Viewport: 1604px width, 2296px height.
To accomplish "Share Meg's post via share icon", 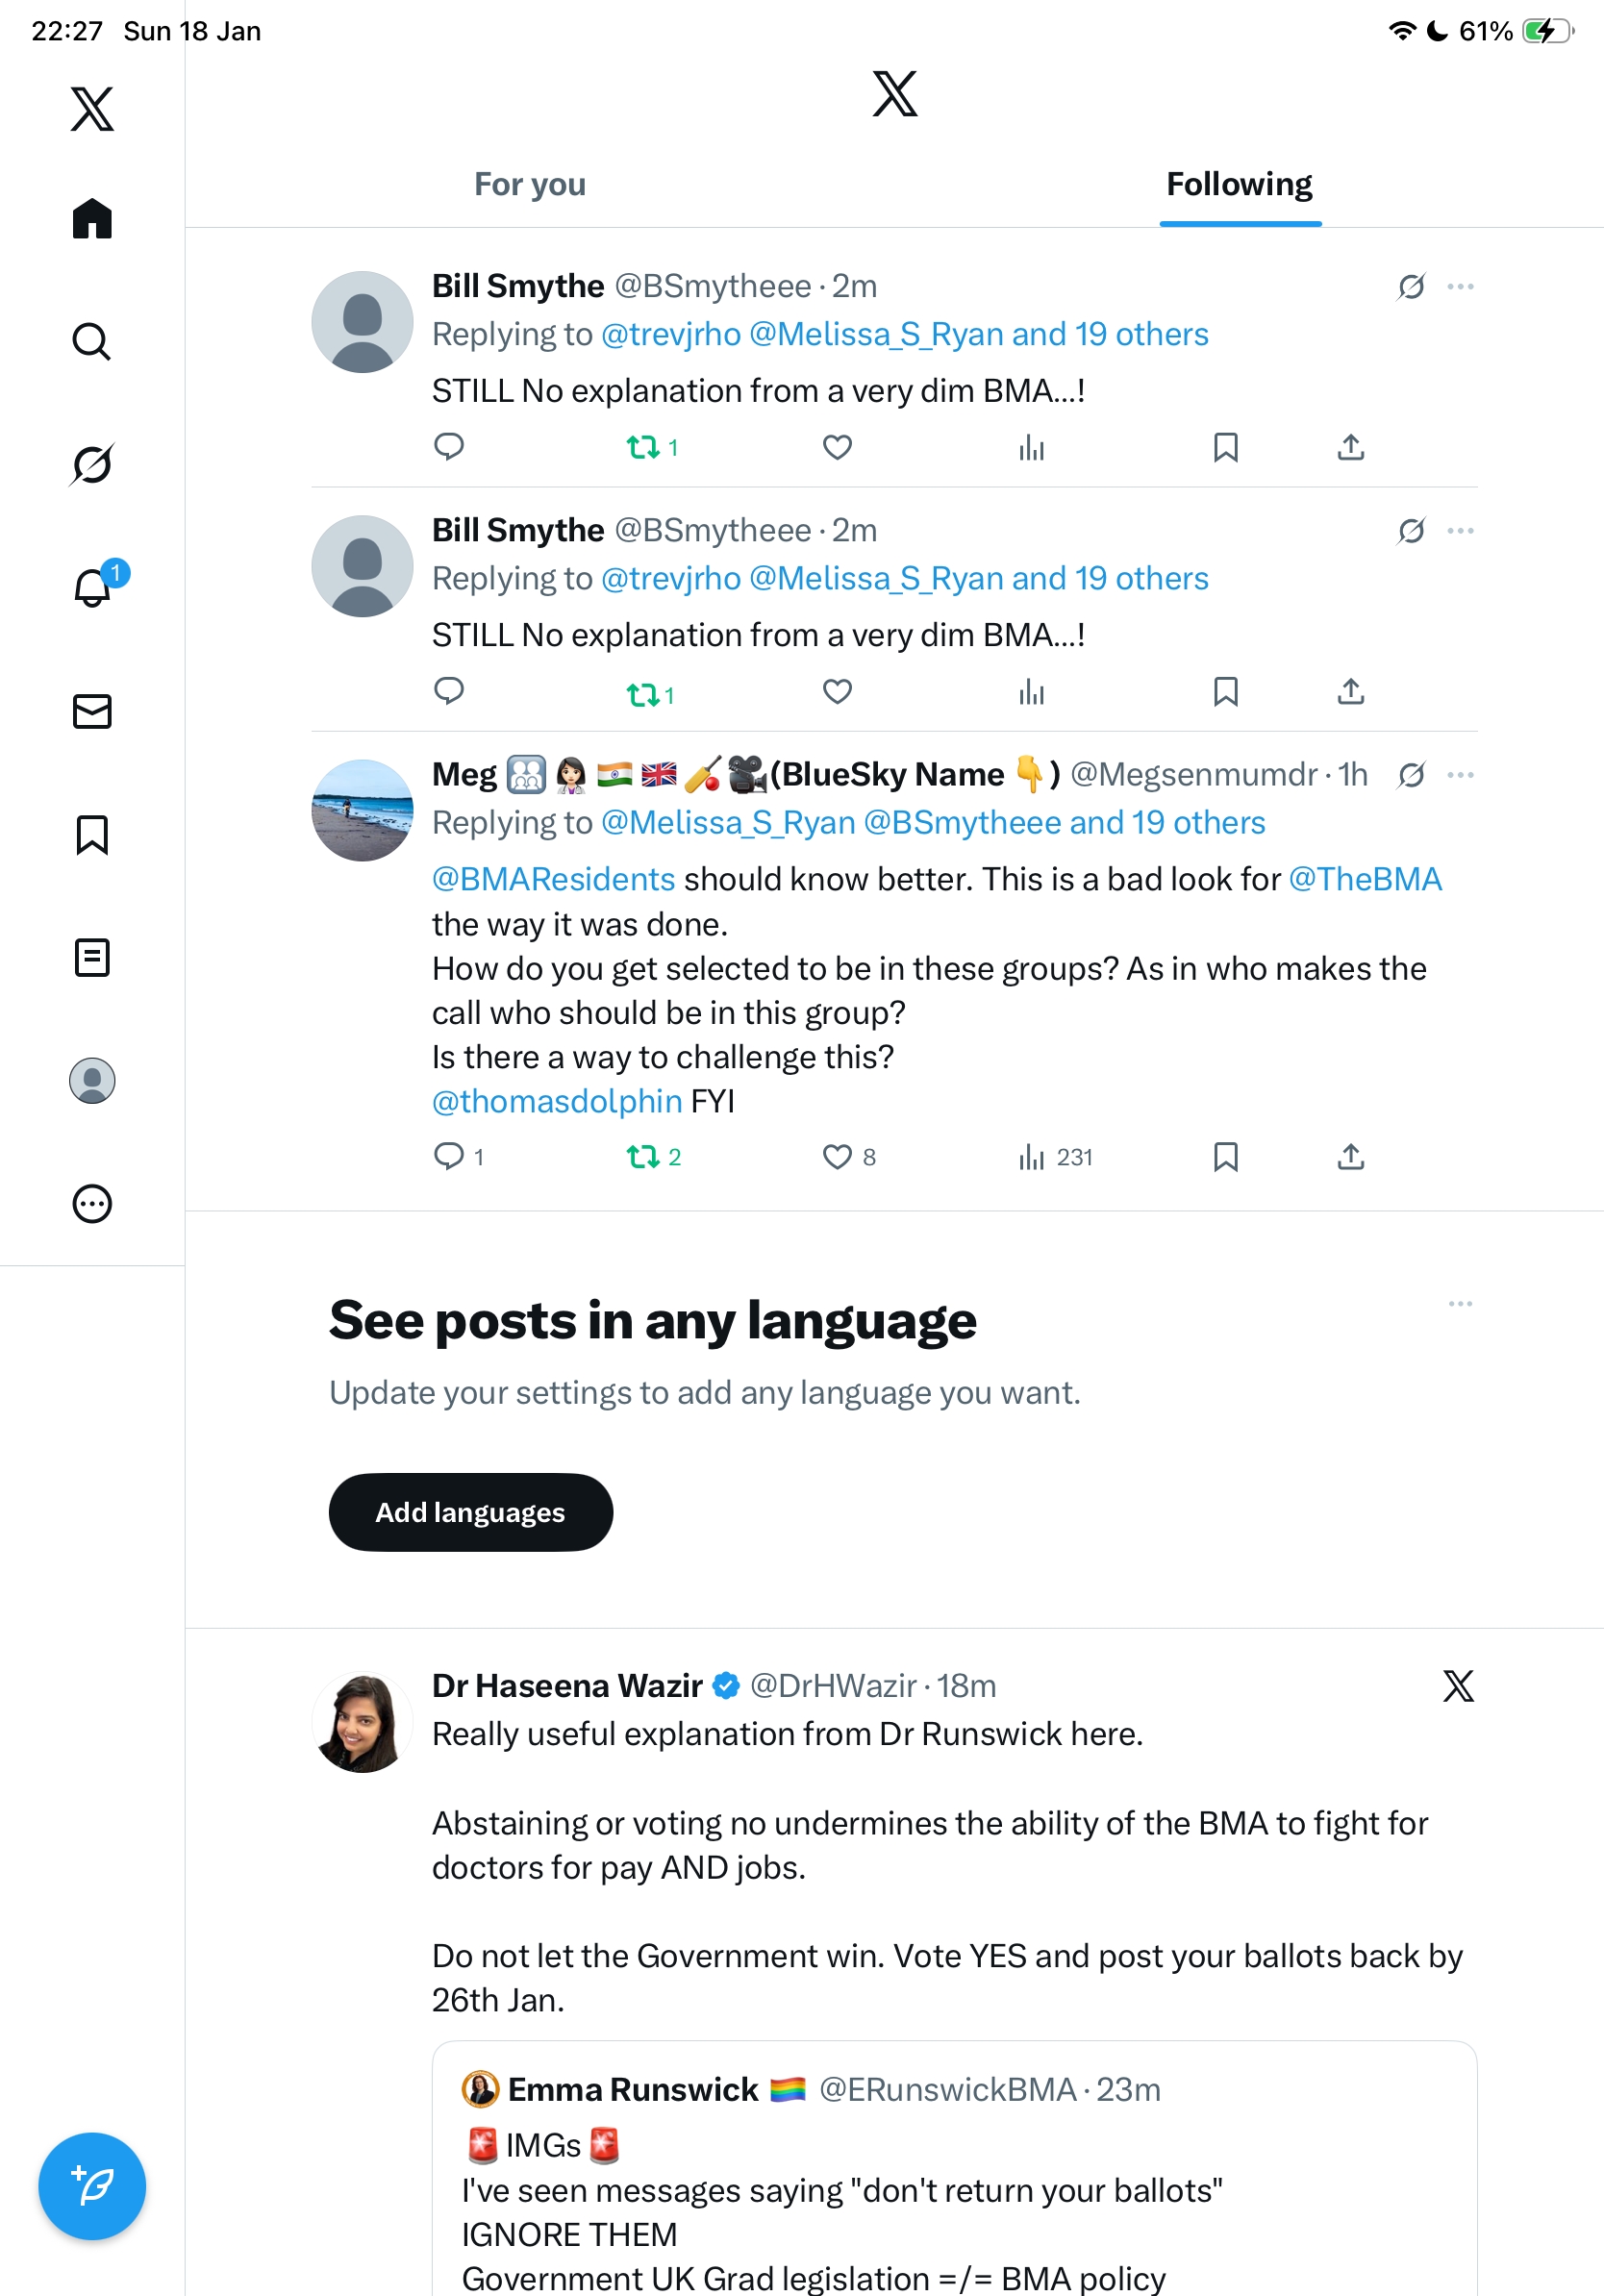I will tap(1350, 1157).
